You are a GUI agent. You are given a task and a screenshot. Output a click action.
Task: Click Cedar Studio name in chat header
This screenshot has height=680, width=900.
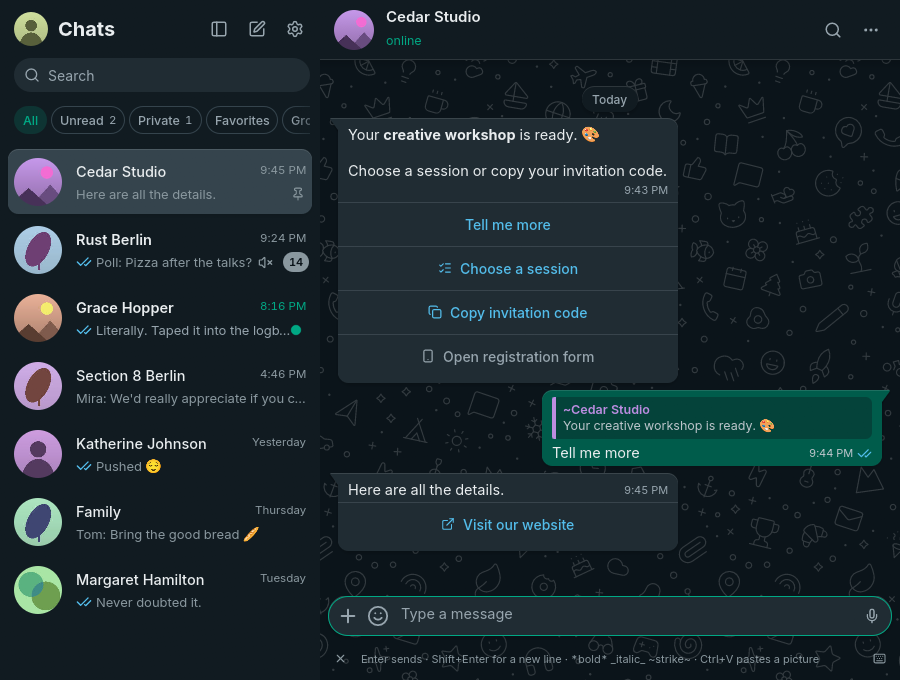[433, 17]
